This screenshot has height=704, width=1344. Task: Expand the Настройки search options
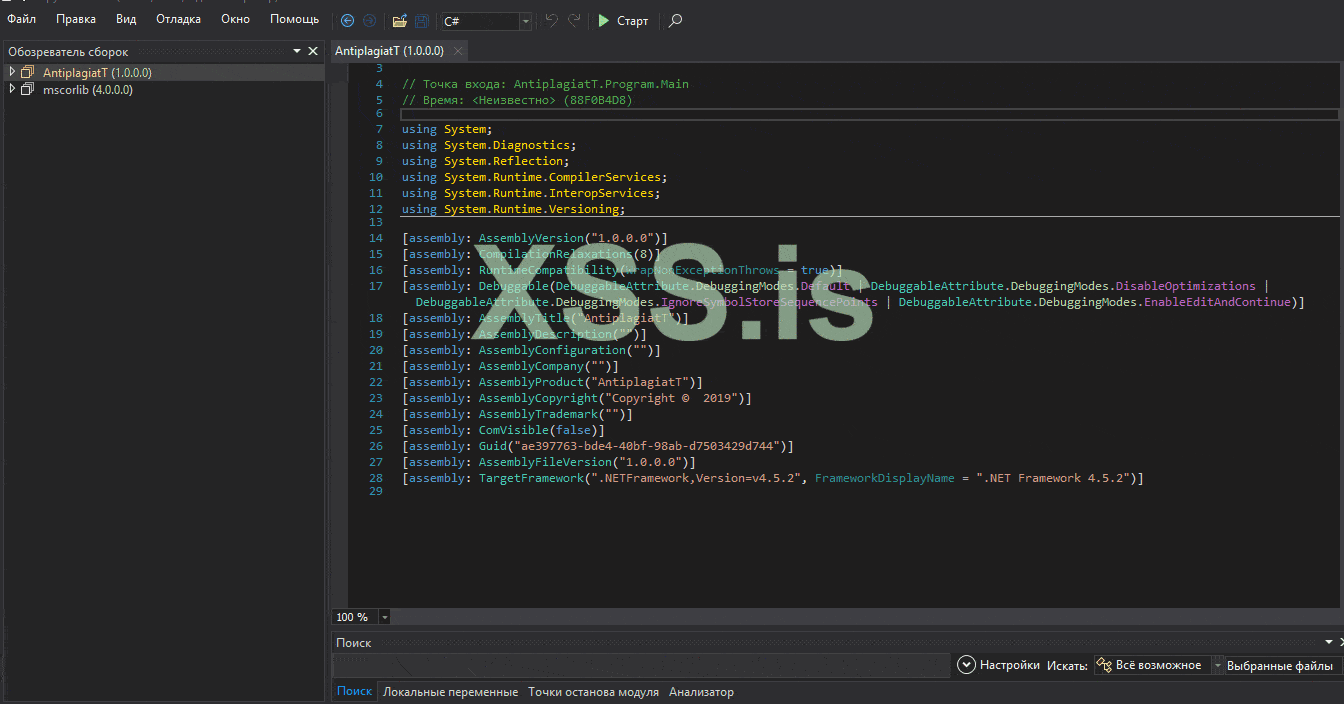(x=966, y=665)
